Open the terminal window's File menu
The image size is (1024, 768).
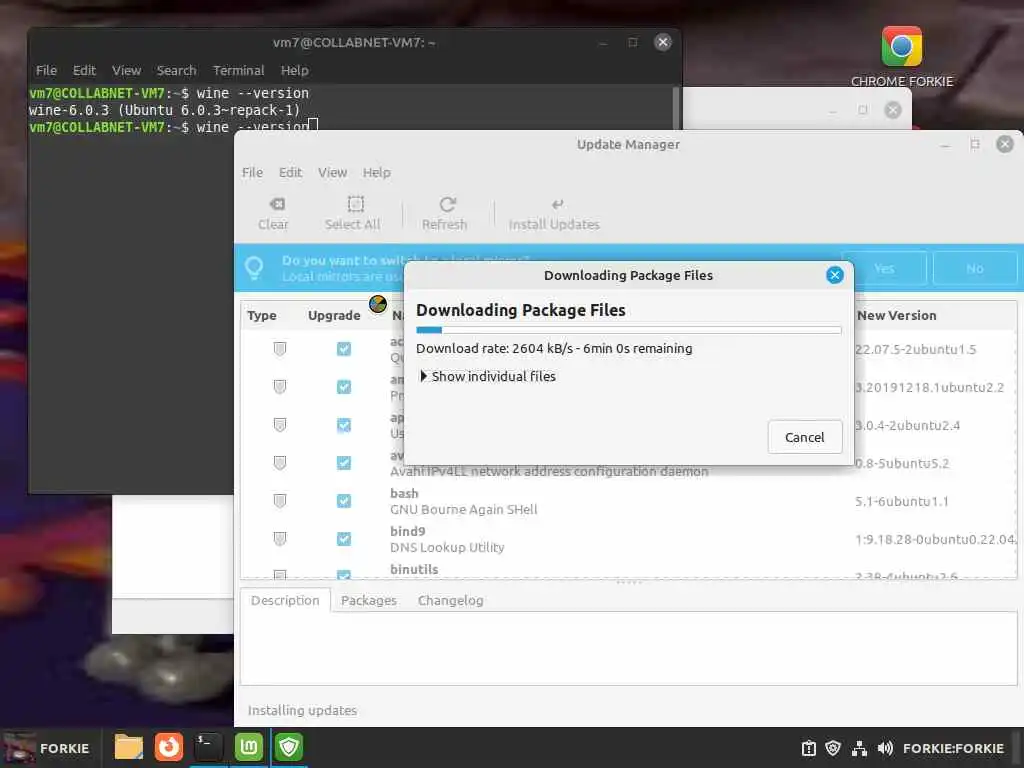pos(46,71)
